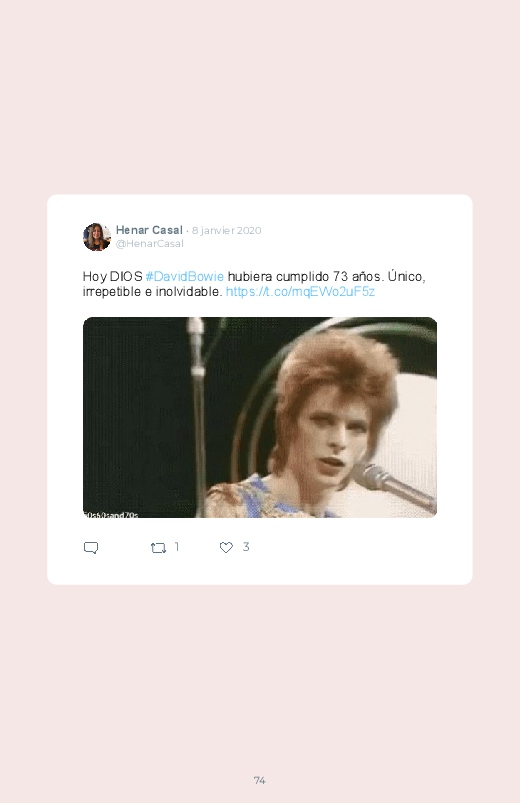Click the 50s60sand70s watermark on the GIF

pos(111,514)
